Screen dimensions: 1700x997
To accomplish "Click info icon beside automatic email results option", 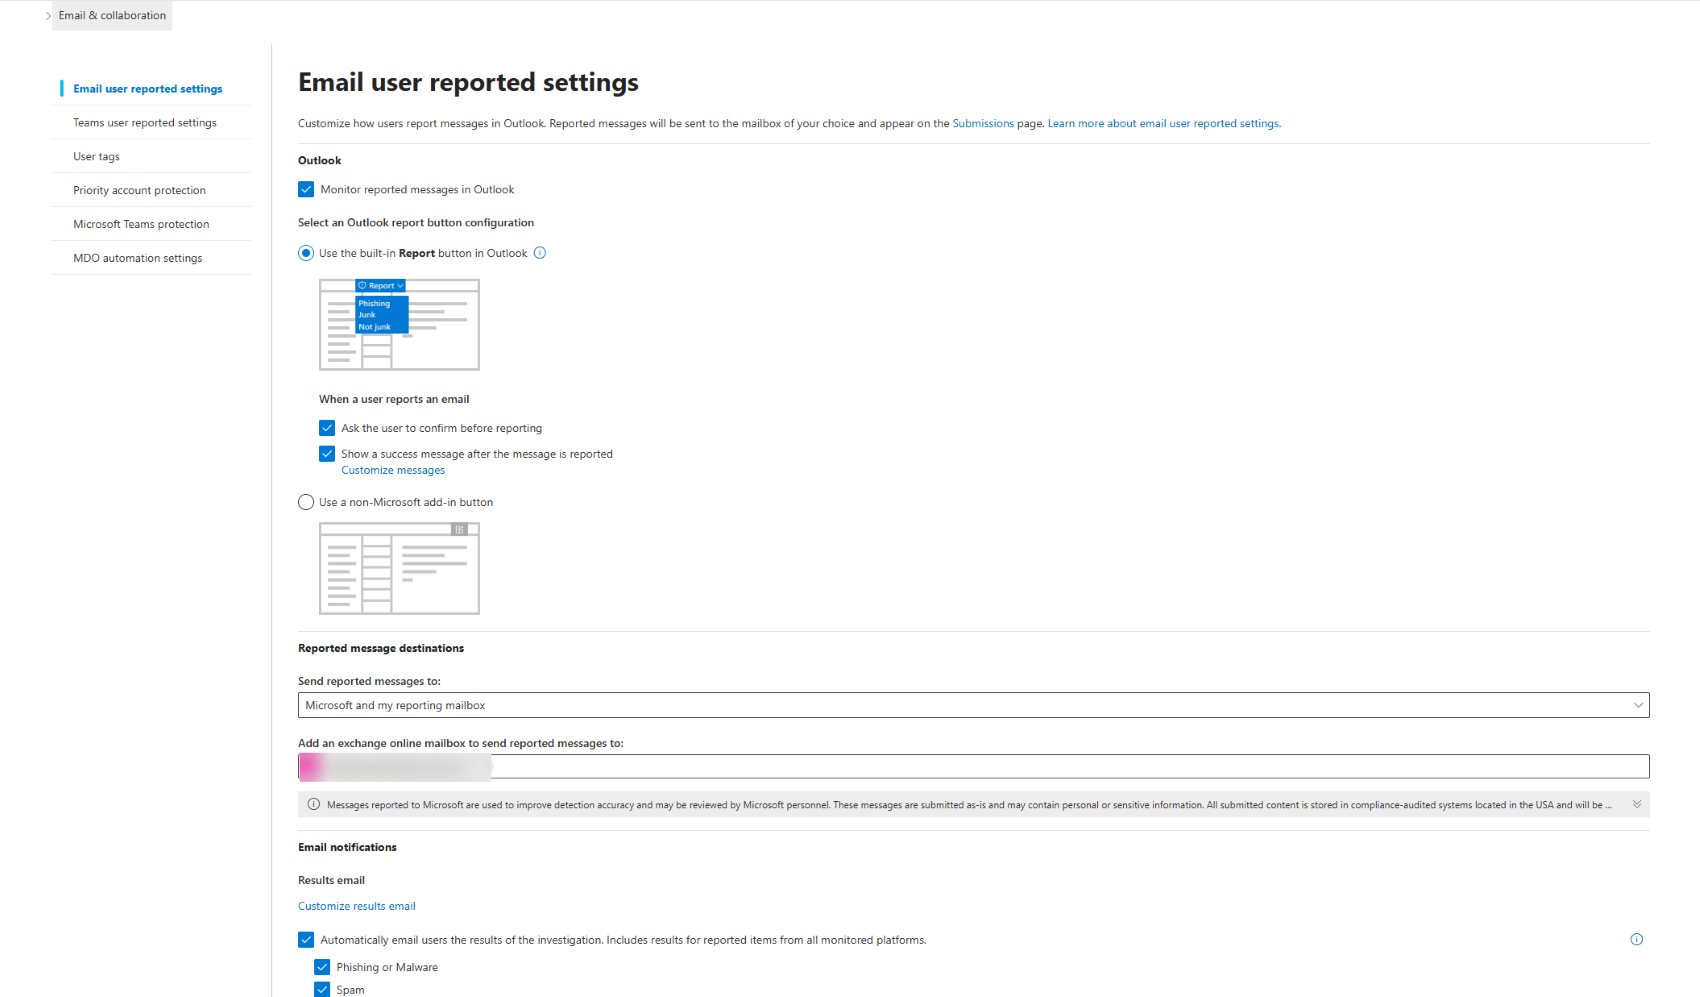I will (1636, 939).
